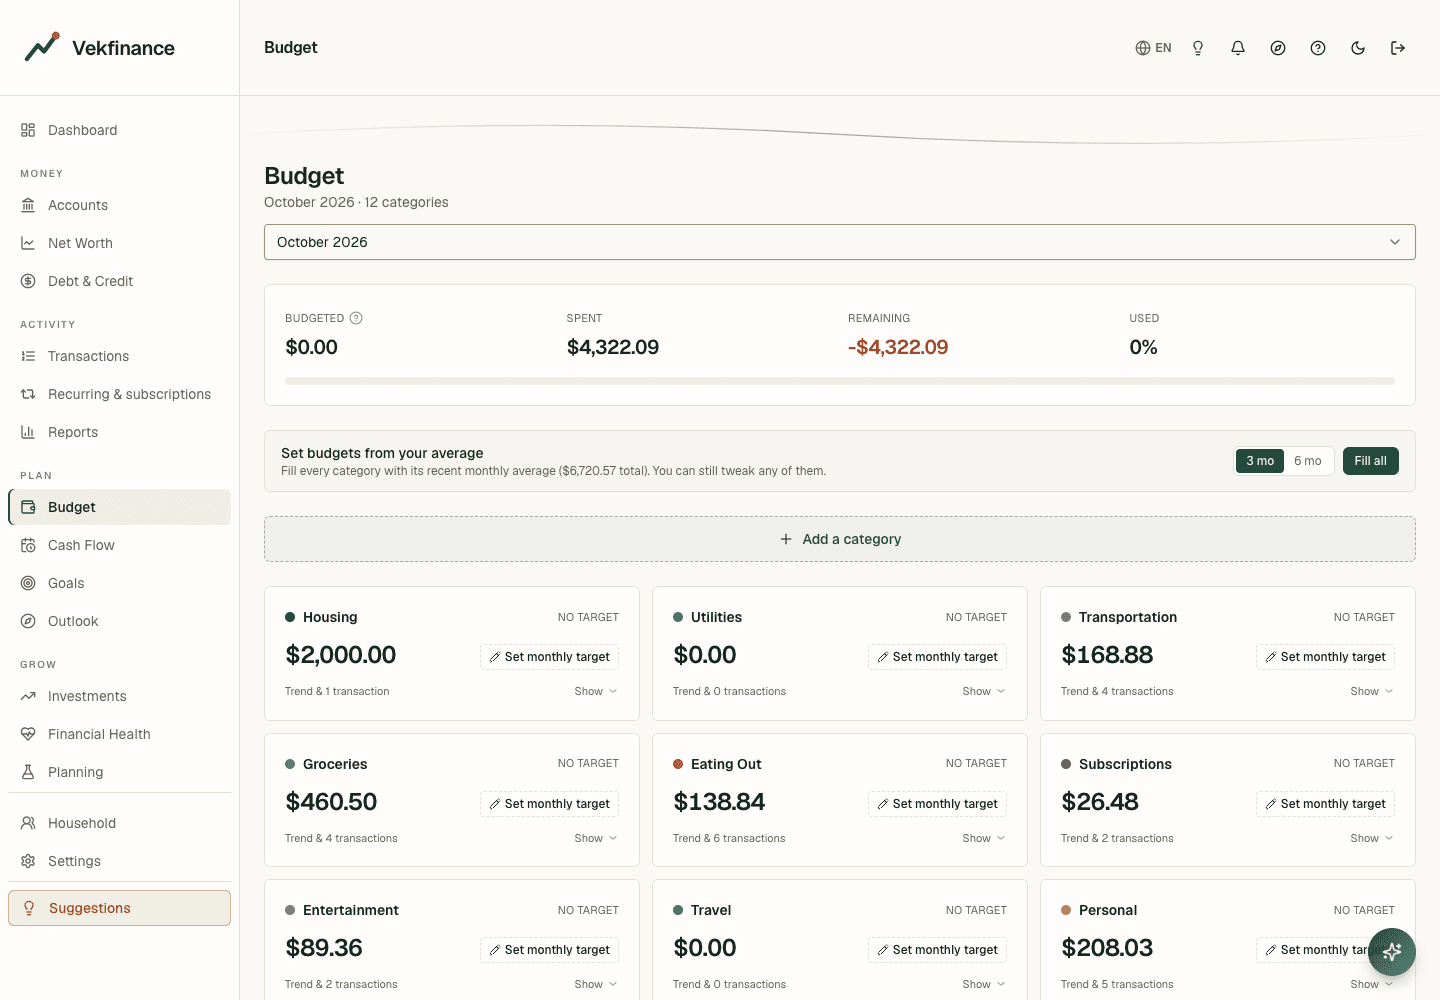Open the October 2026 month dropdown
Viewport: 1440px width, 1000px height.
tap(840, 242)
